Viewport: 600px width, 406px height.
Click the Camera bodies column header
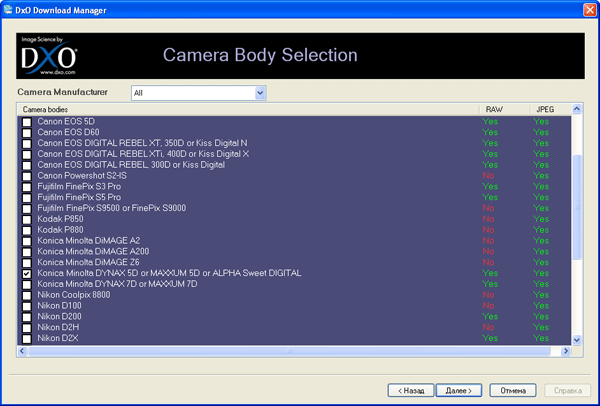click(x=248, y=109)
